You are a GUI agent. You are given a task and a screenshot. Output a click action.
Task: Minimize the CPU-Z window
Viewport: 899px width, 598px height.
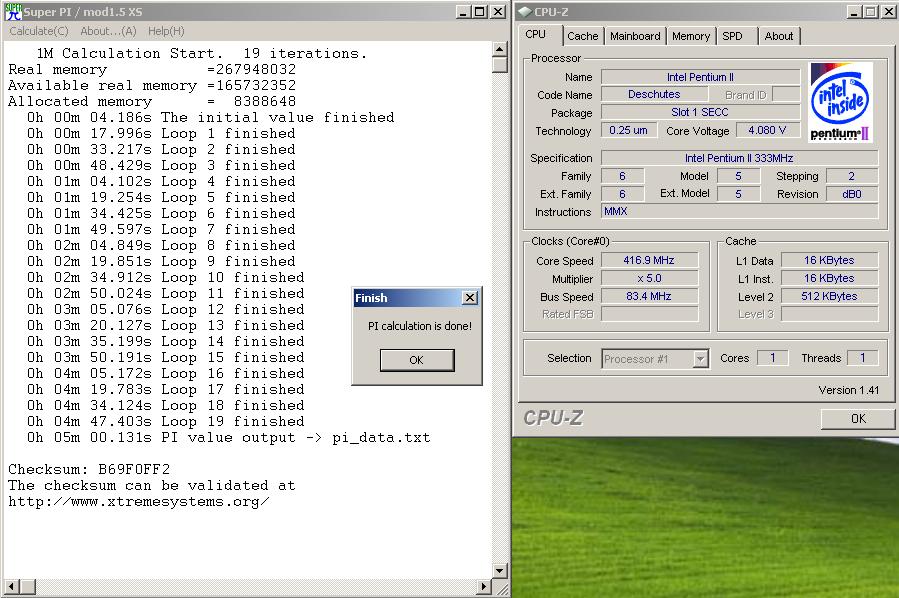pos(854,11)
